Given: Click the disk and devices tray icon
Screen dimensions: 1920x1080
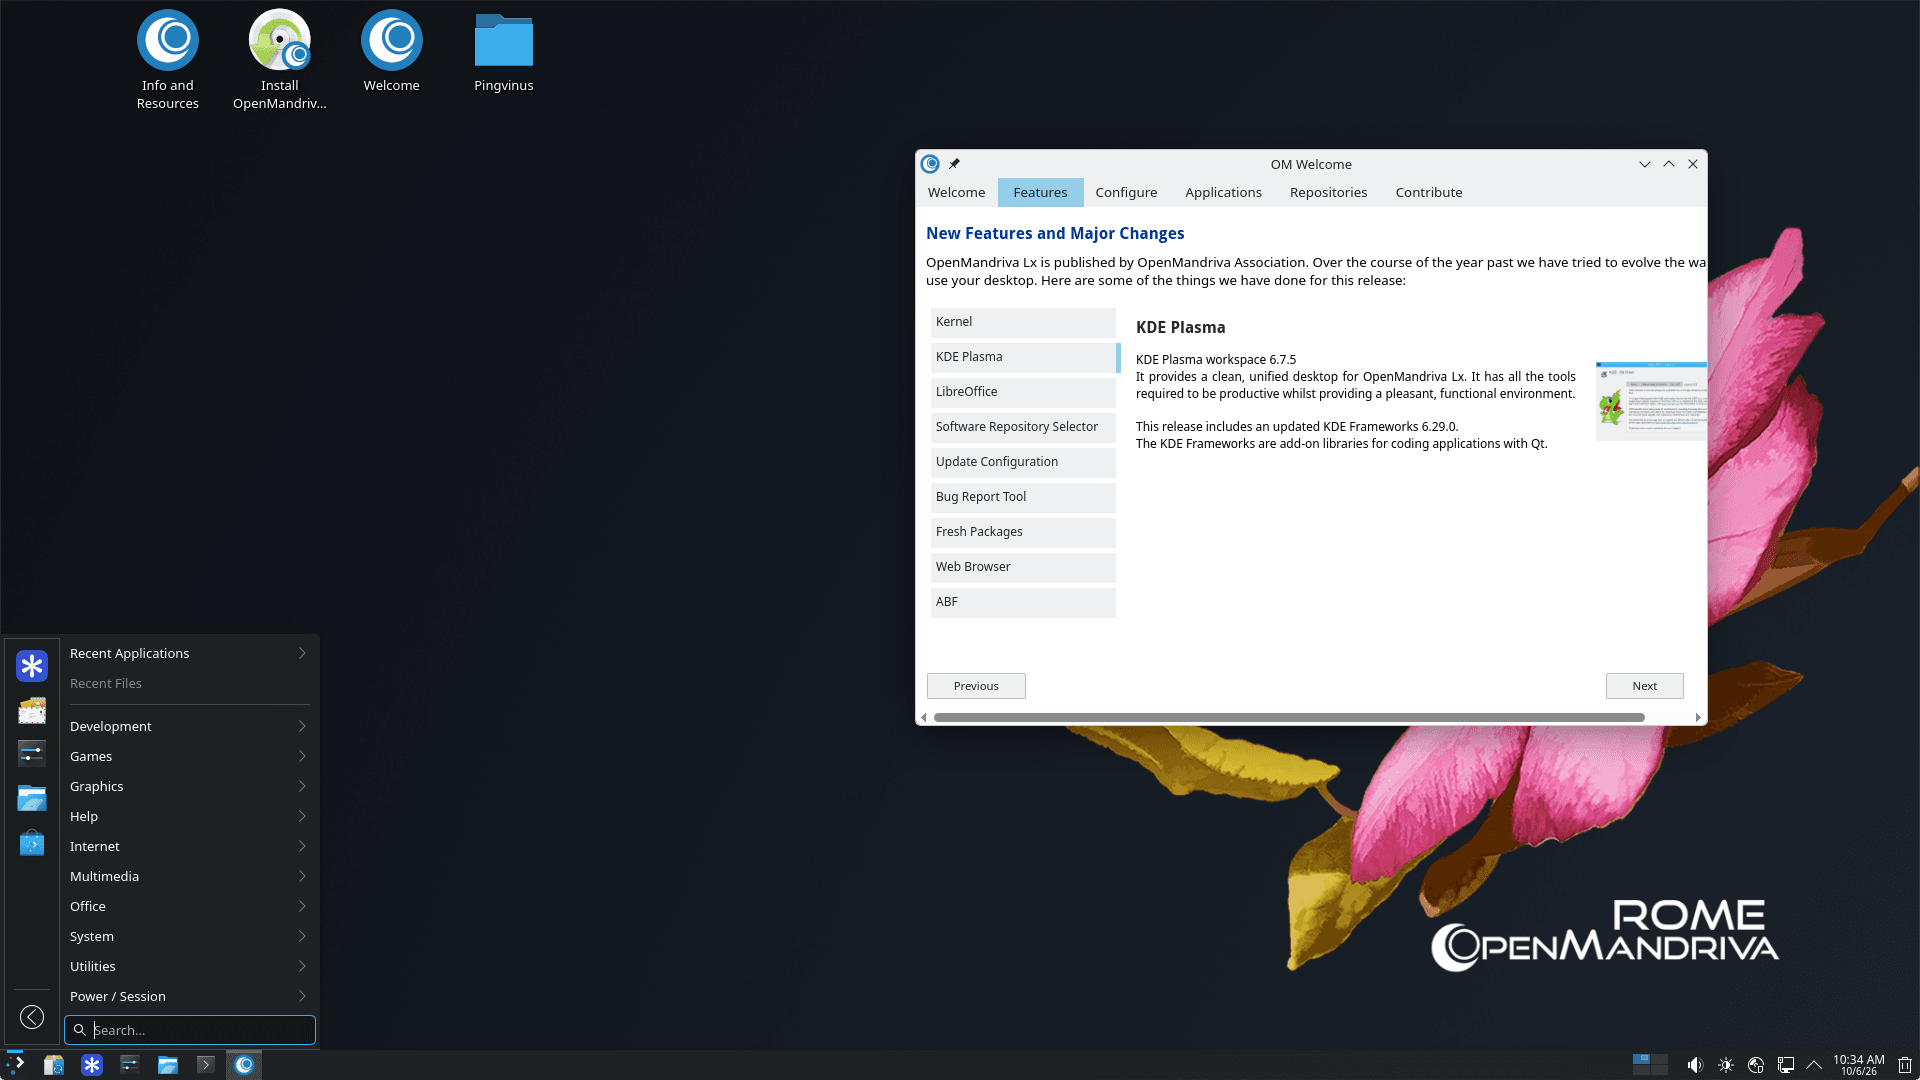Looking at the screenshot, I should click(x=1756, y=1065).
